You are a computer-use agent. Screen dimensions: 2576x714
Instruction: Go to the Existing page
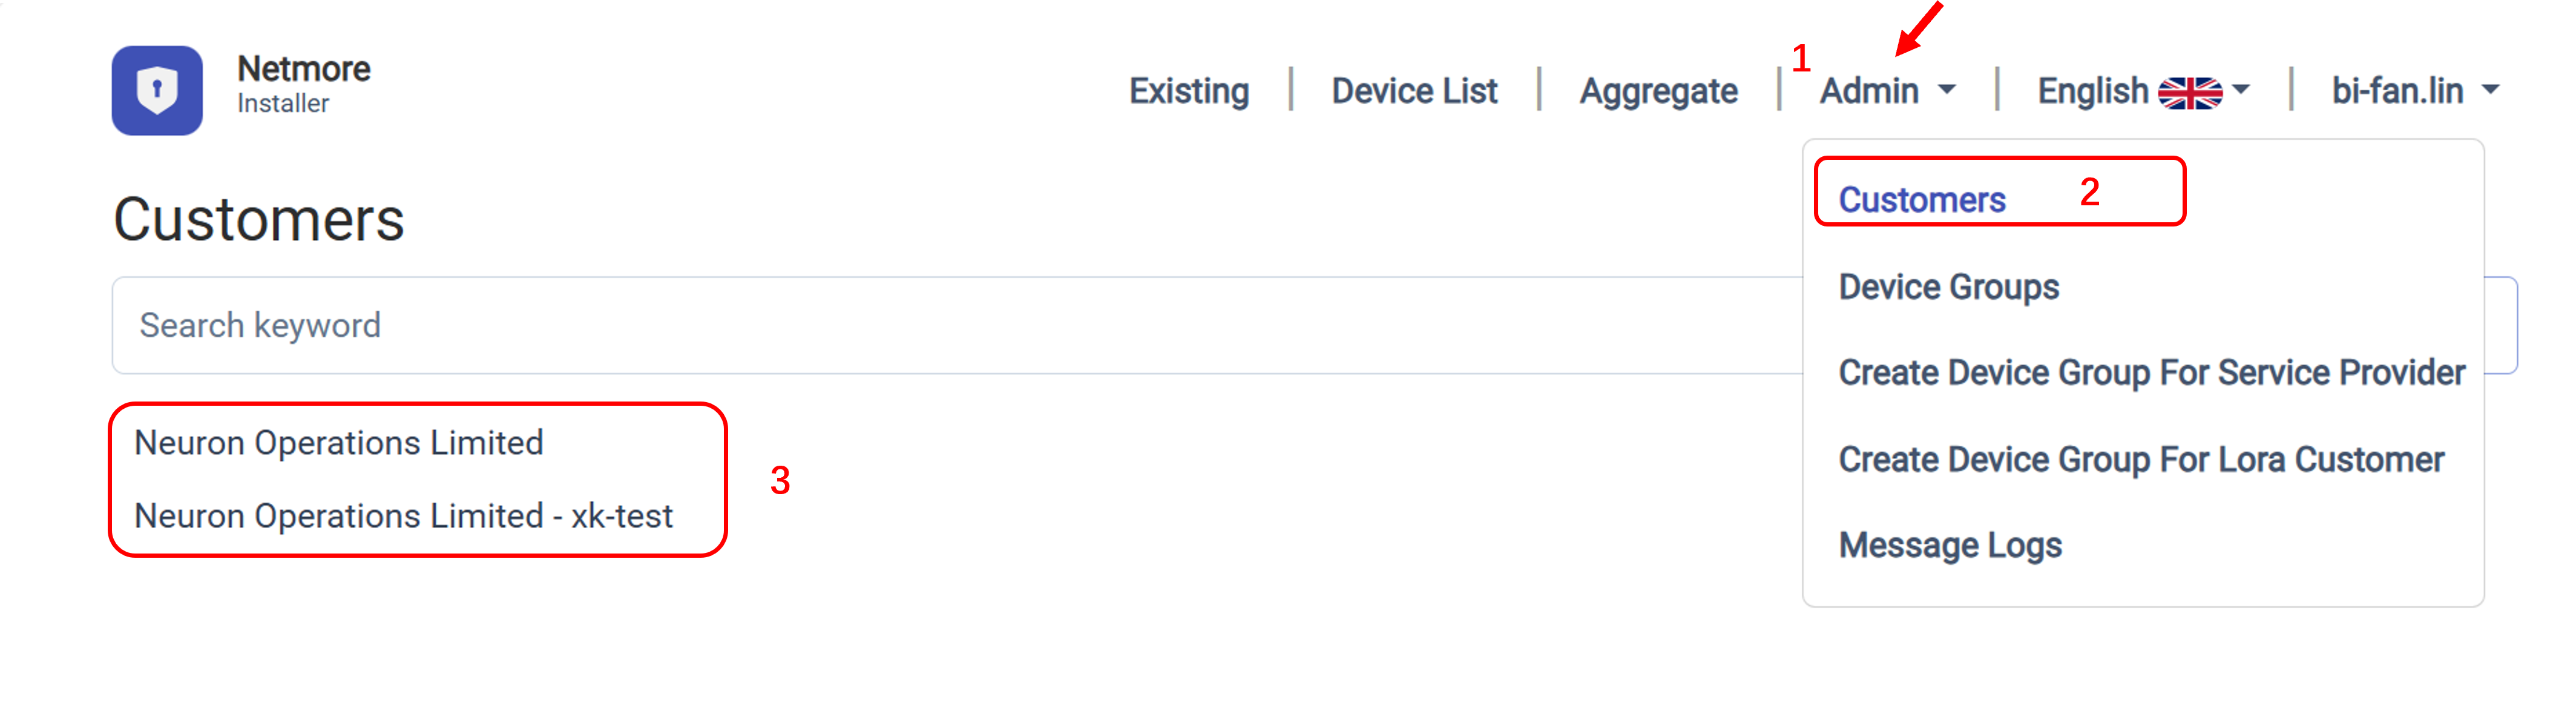pyautogui.click(x=1188, y=91)
